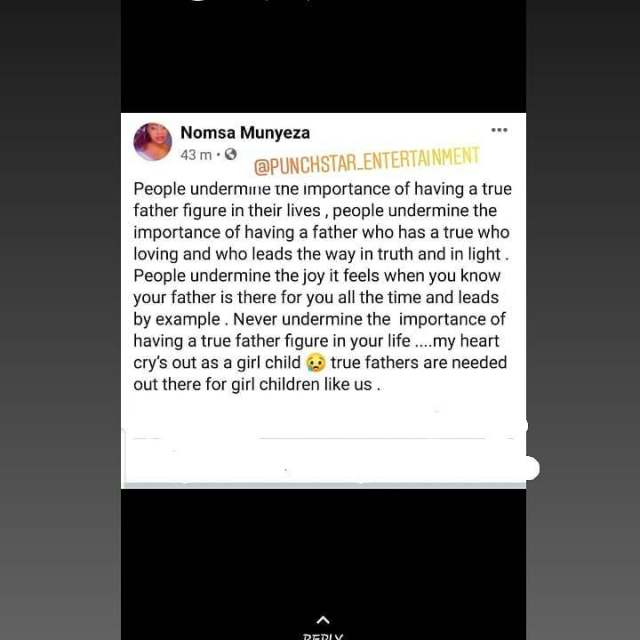Click the post's first line "People undermine"

click(x=202, y=189)
